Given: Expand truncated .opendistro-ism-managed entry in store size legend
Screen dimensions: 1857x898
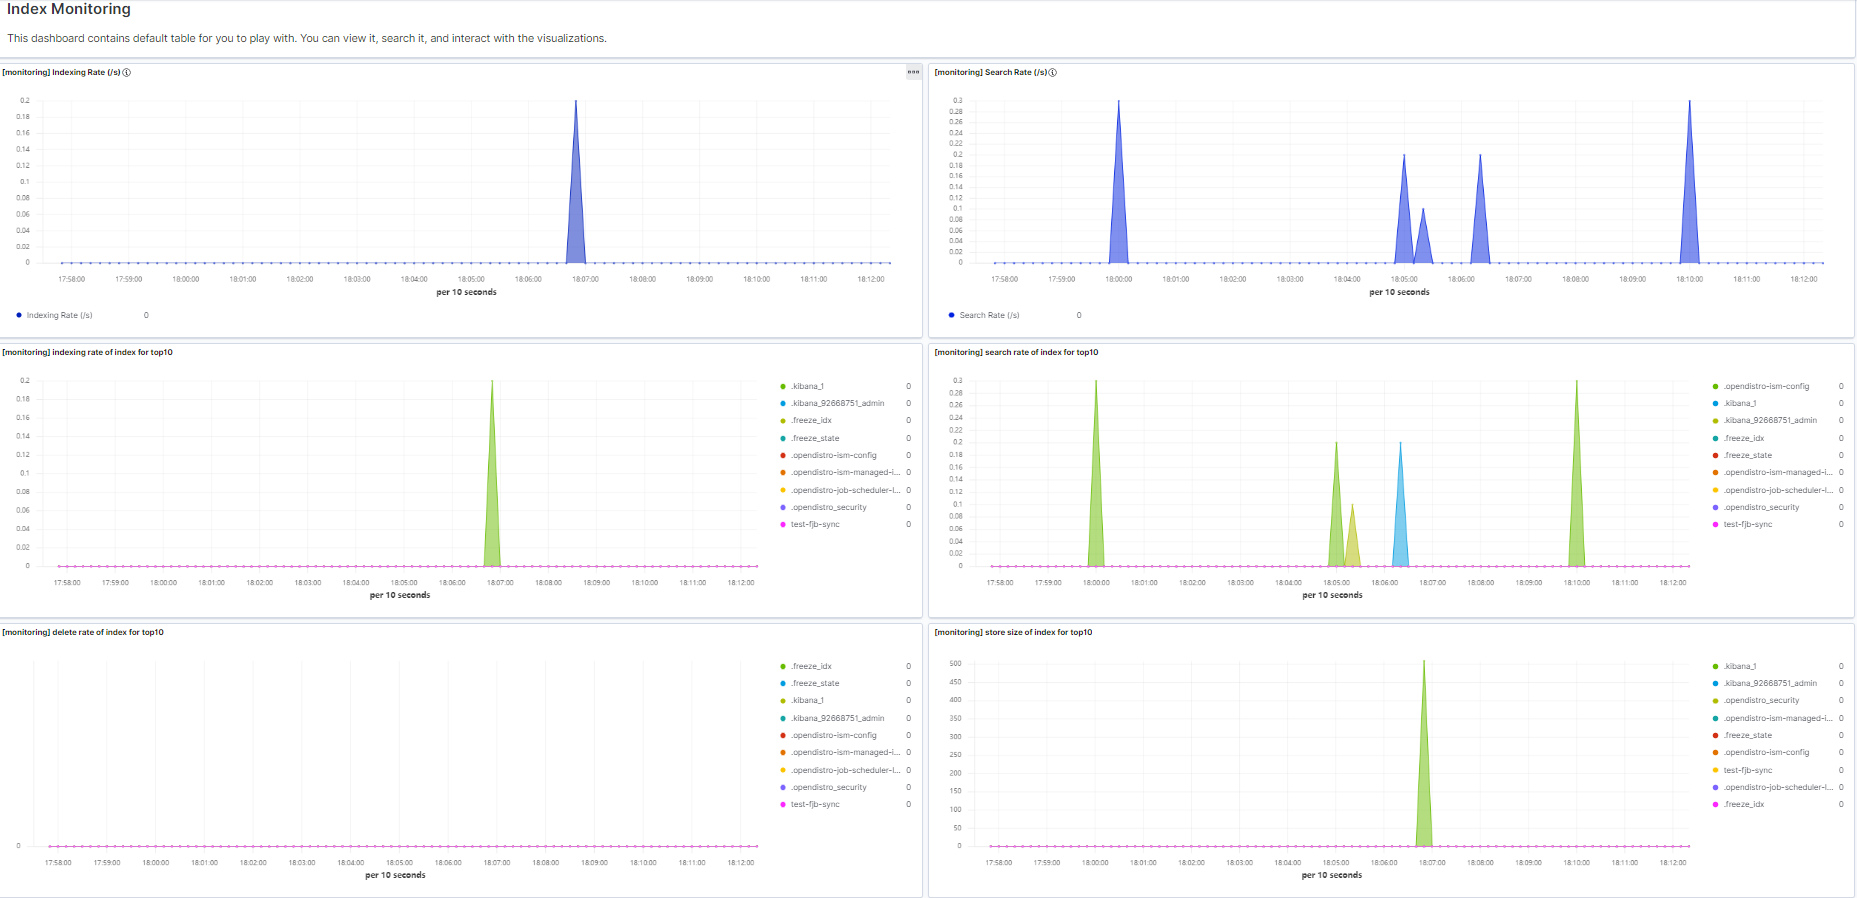Looking at the screenshot, I should coord(1777,718).
